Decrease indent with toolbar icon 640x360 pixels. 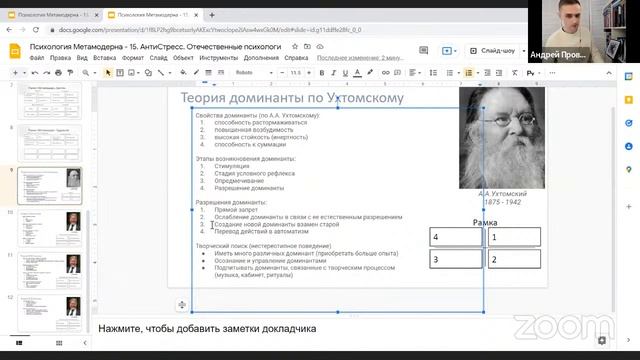487,73
